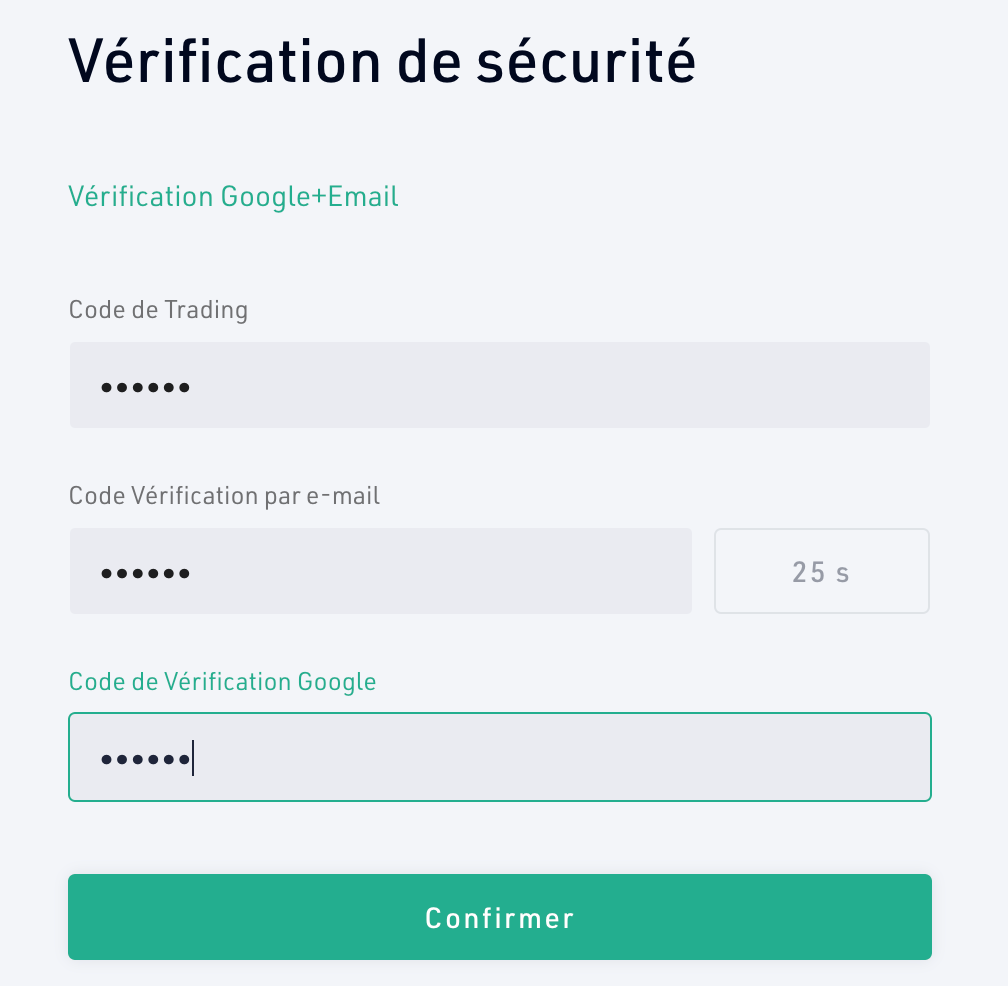Viewport: 1008px width, 986px height.
Task: Click empty area of Code de Trading field
Action: pyautogui.click(x=559, y=385)
